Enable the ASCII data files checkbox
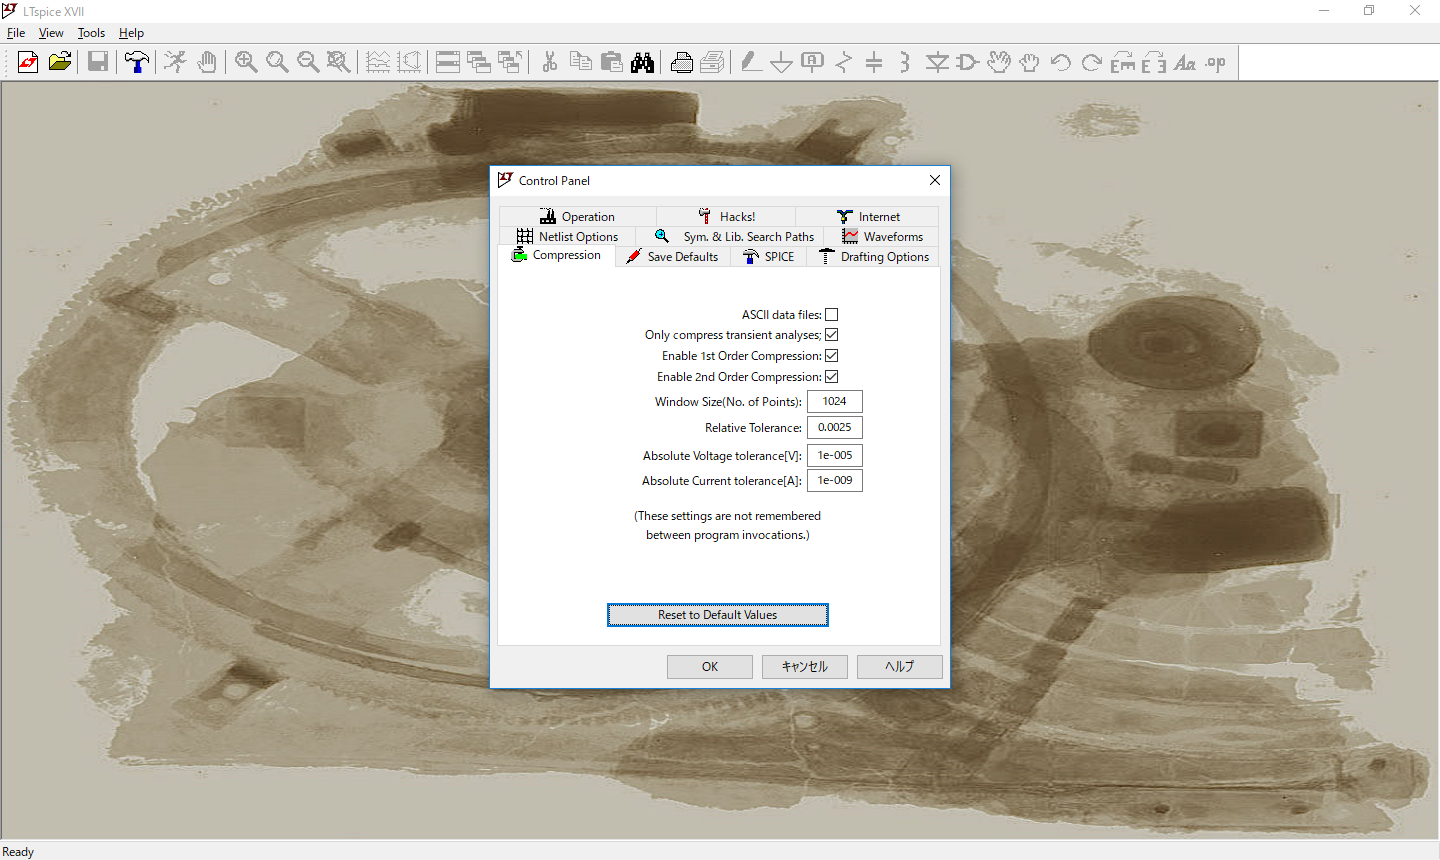The height and width of the screenshot is (860, 1440). 831,315
